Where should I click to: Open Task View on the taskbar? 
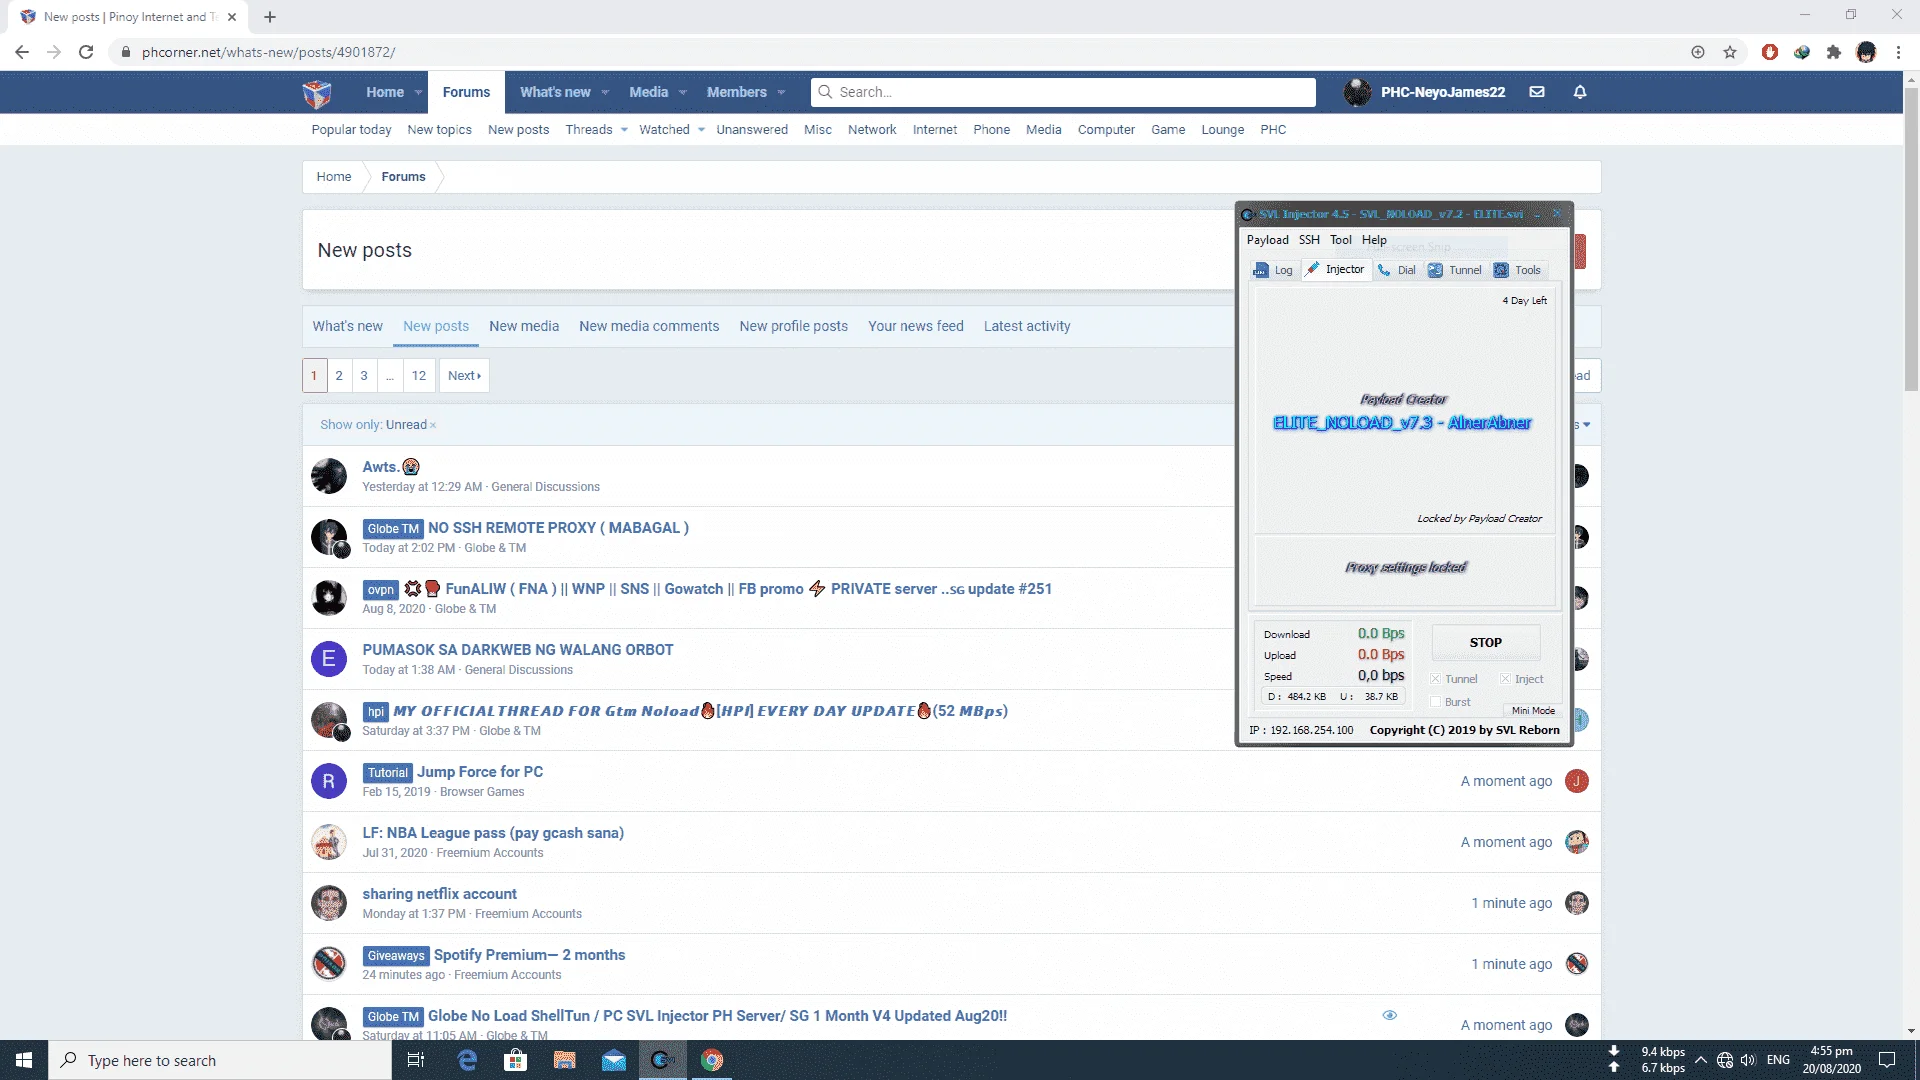416,1060
